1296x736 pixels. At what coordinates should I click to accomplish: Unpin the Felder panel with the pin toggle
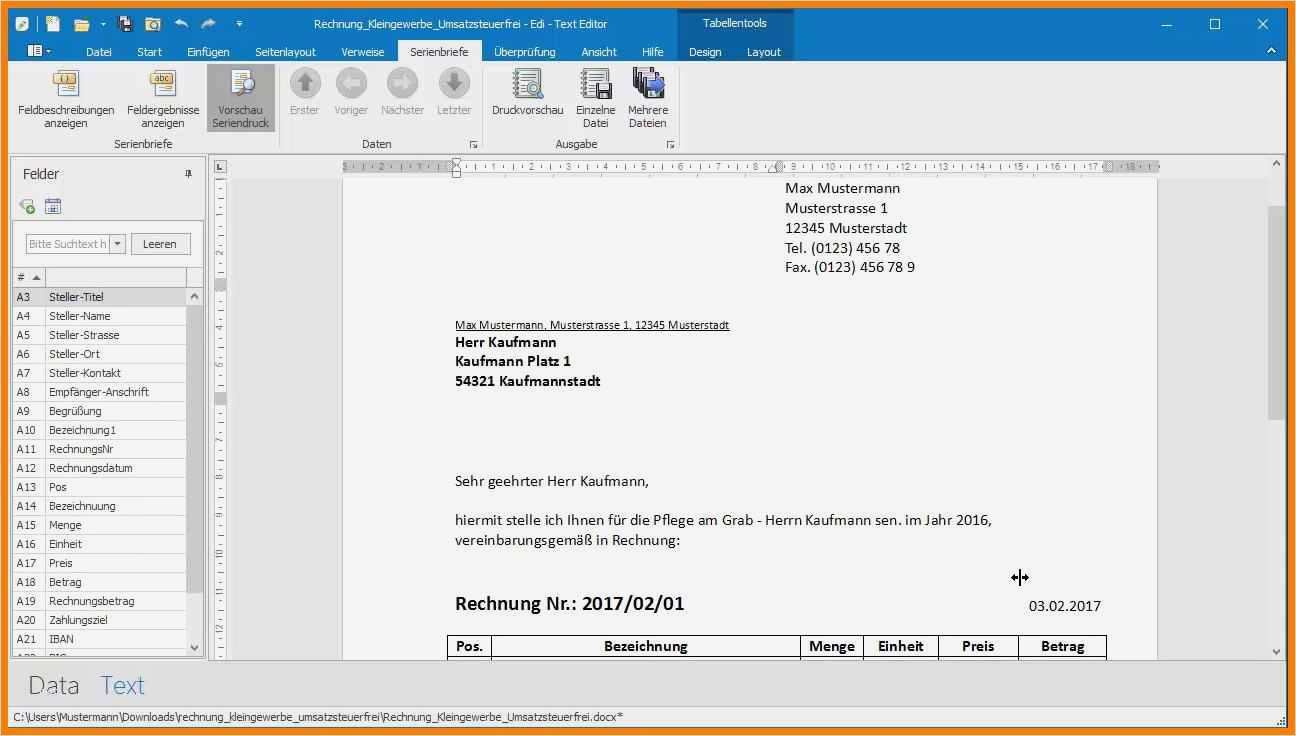188,173
